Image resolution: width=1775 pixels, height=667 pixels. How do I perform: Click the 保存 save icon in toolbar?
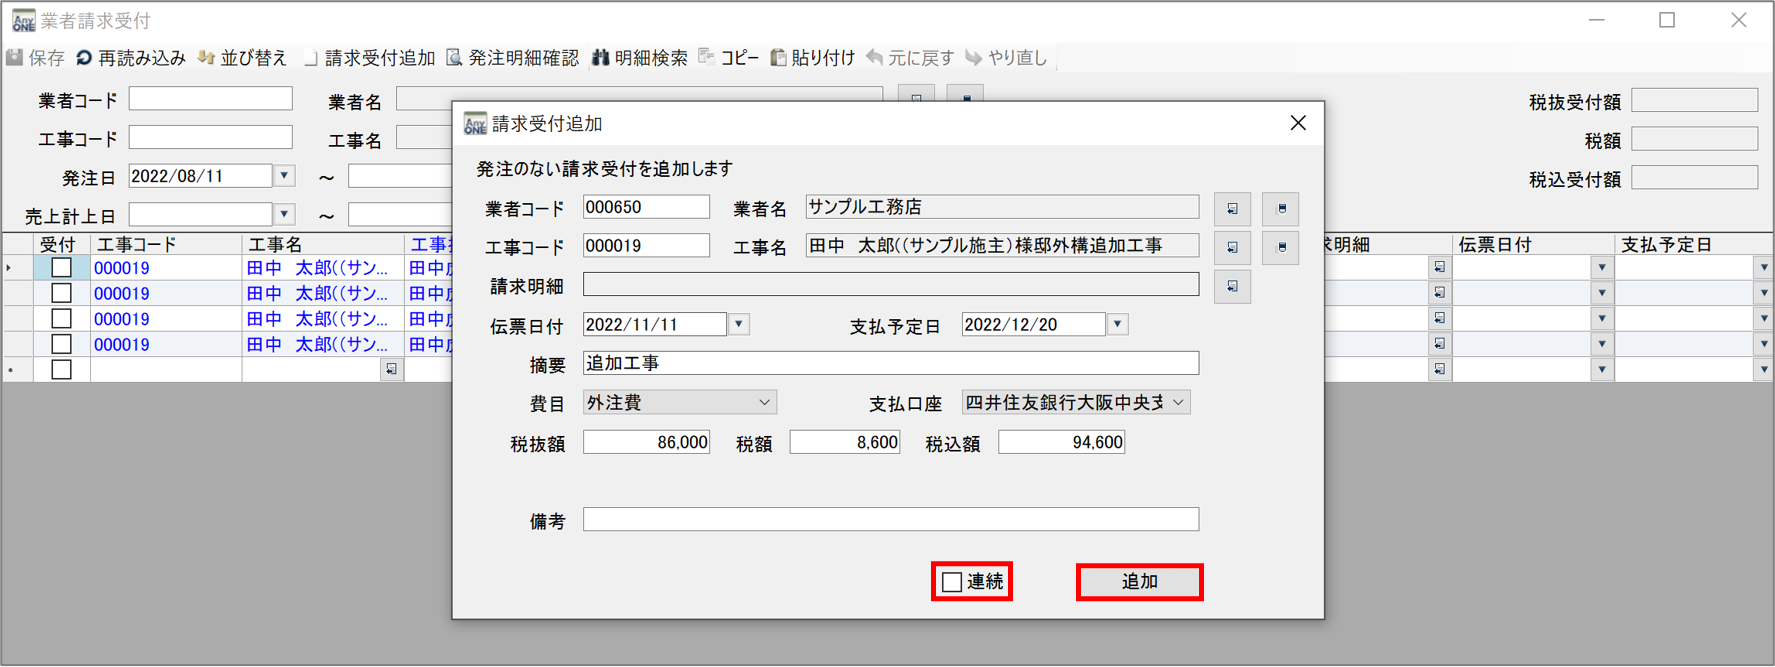tap(16, 58)
